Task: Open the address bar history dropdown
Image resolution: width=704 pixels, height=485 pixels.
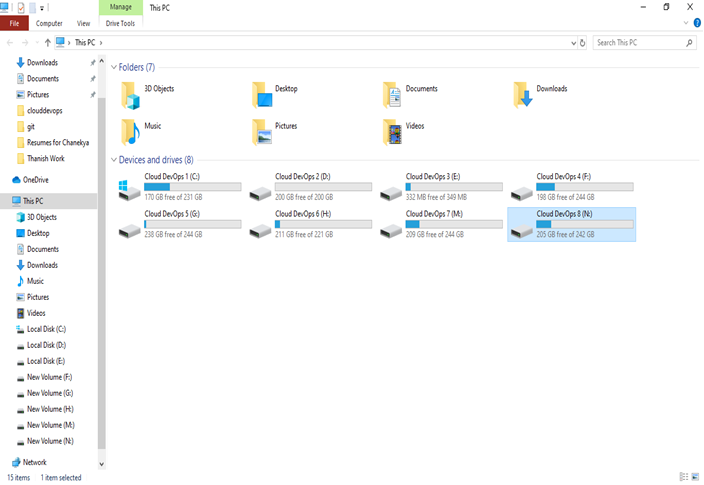Action: coord(572,43)
